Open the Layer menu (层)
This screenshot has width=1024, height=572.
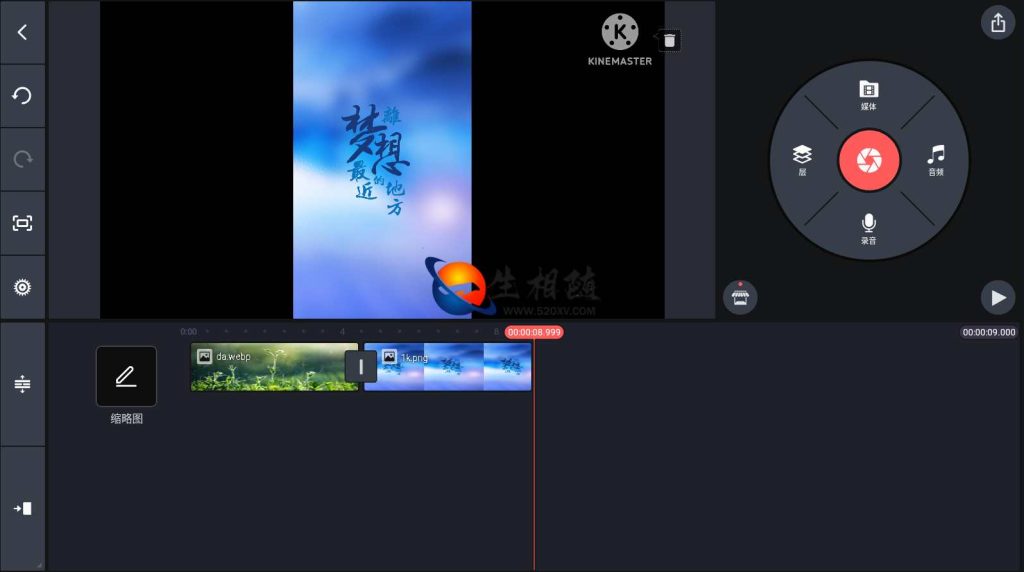point(802,161)
